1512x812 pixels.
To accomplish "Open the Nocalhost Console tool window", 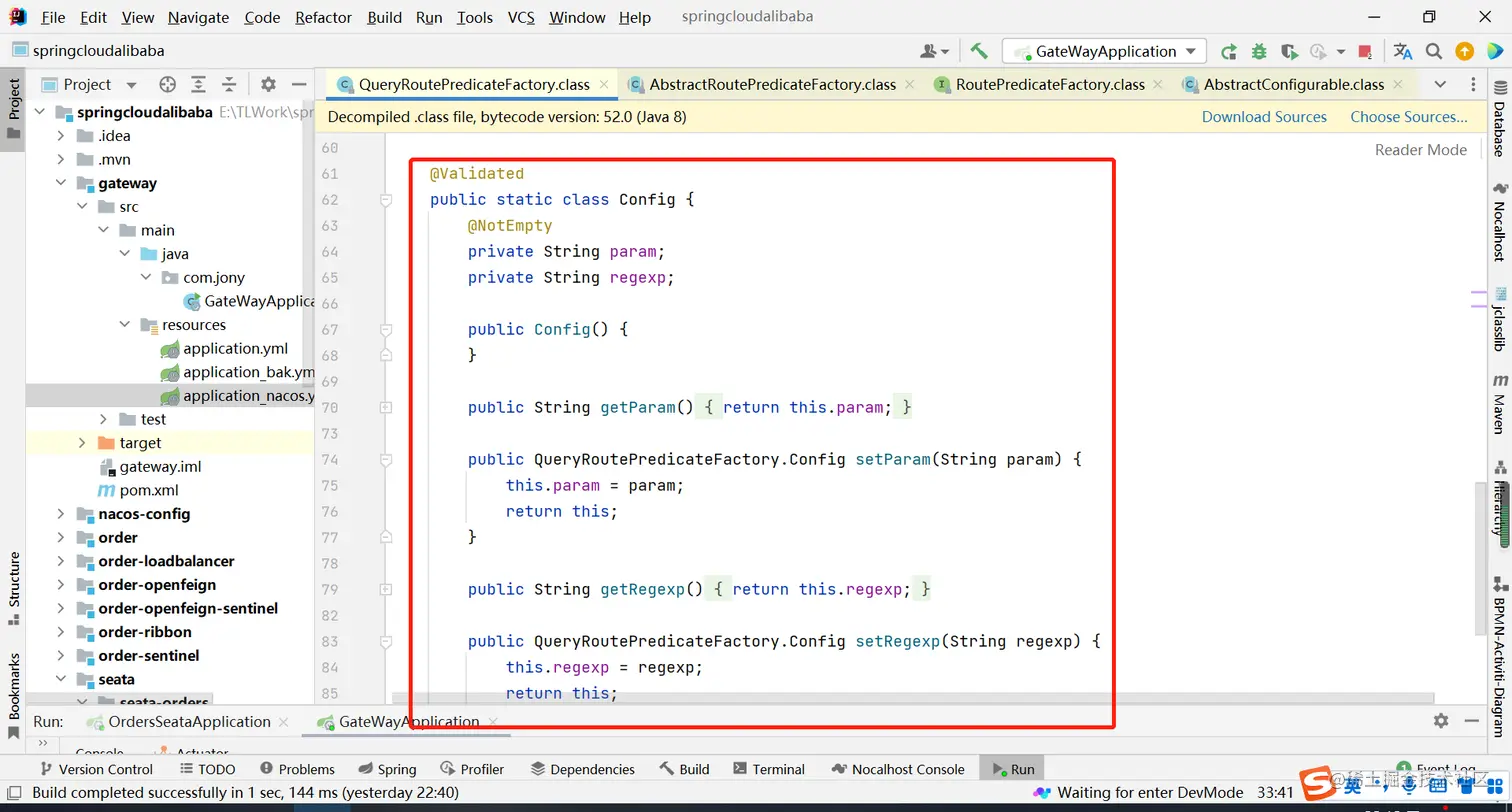I will [897, 769].
